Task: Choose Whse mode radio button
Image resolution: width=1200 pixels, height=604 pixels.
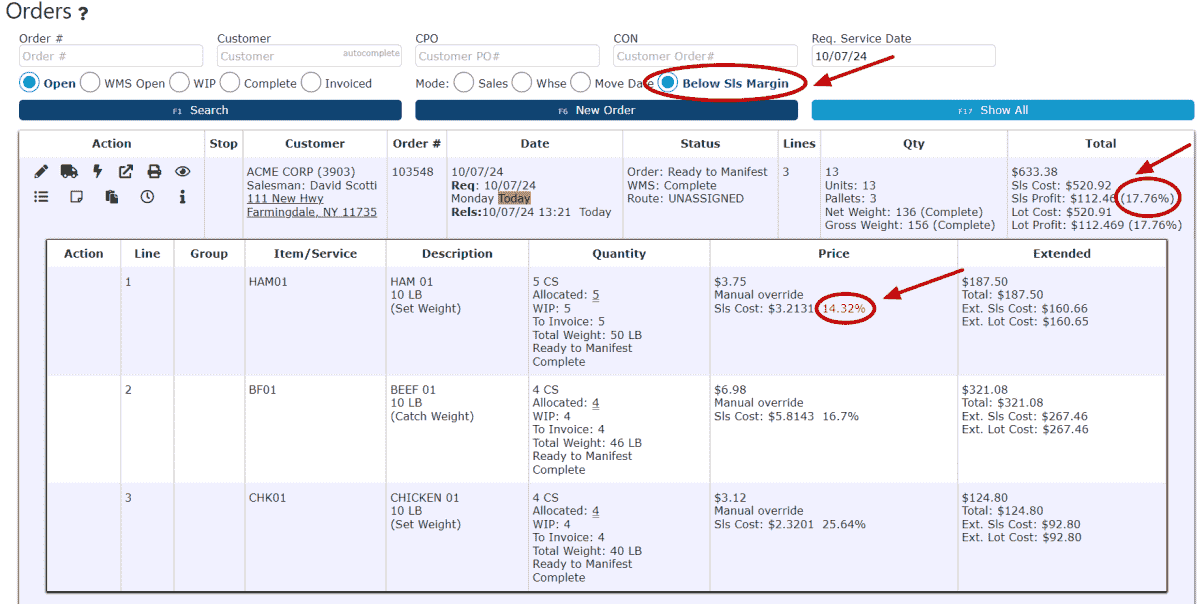Action: (x=522, y=83)
